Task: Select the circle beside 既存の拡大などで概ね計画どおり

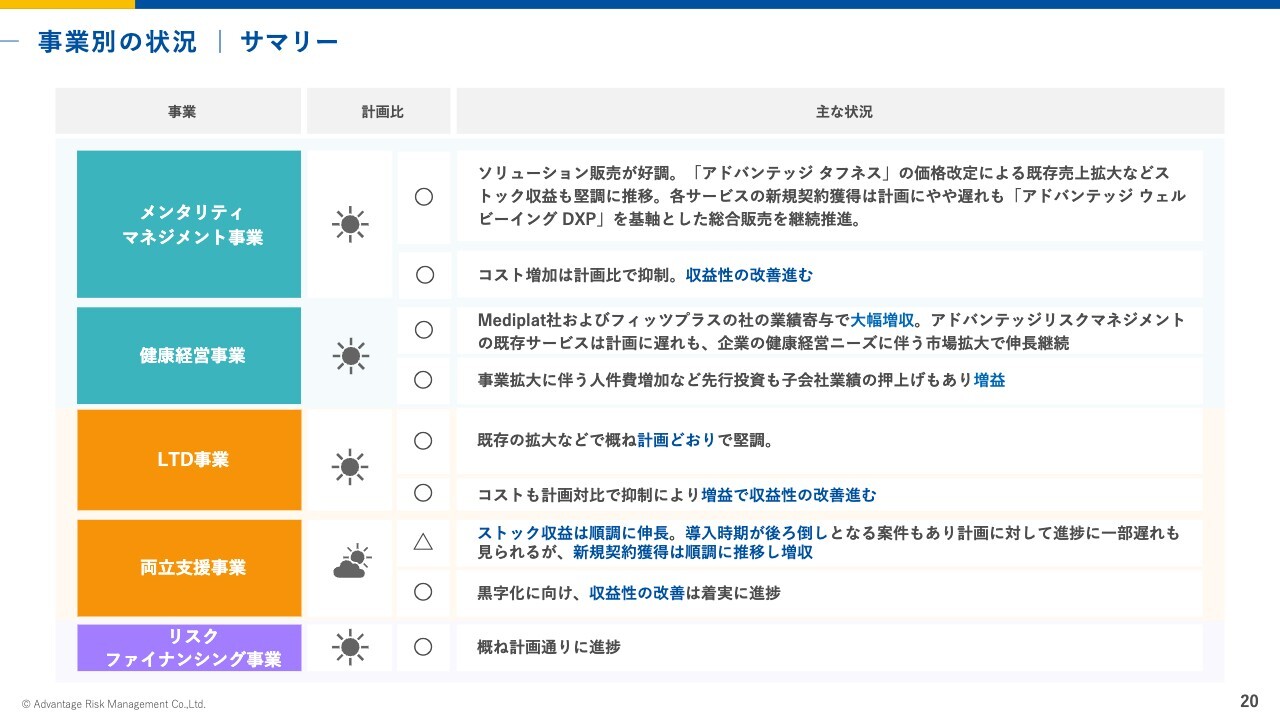Action: 423,440
